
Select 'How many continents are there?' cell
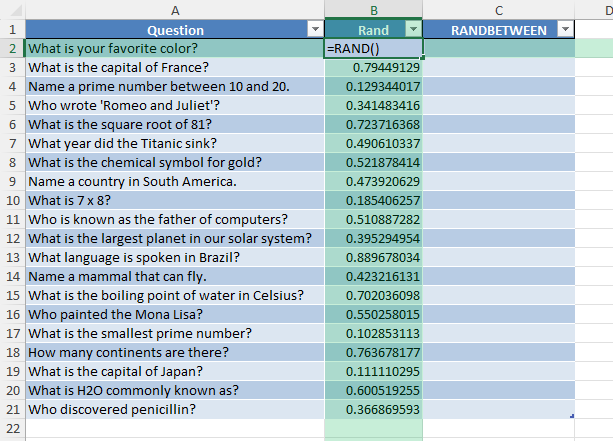(175, 353)
